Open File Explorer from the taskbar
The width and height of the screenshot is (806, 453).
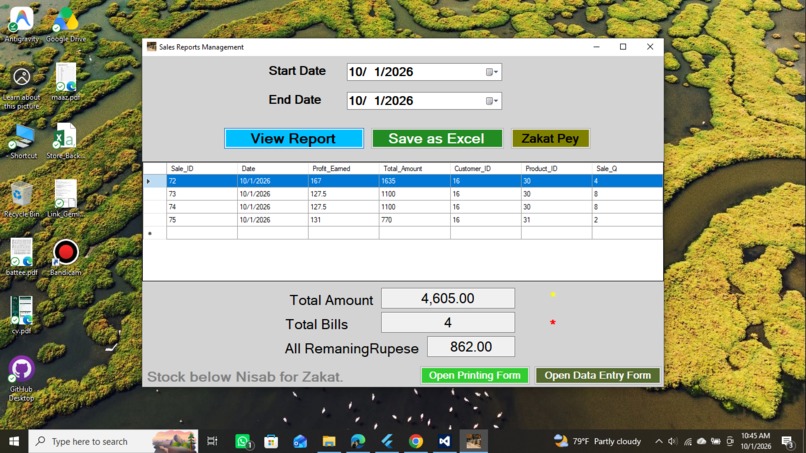[329, 441]
